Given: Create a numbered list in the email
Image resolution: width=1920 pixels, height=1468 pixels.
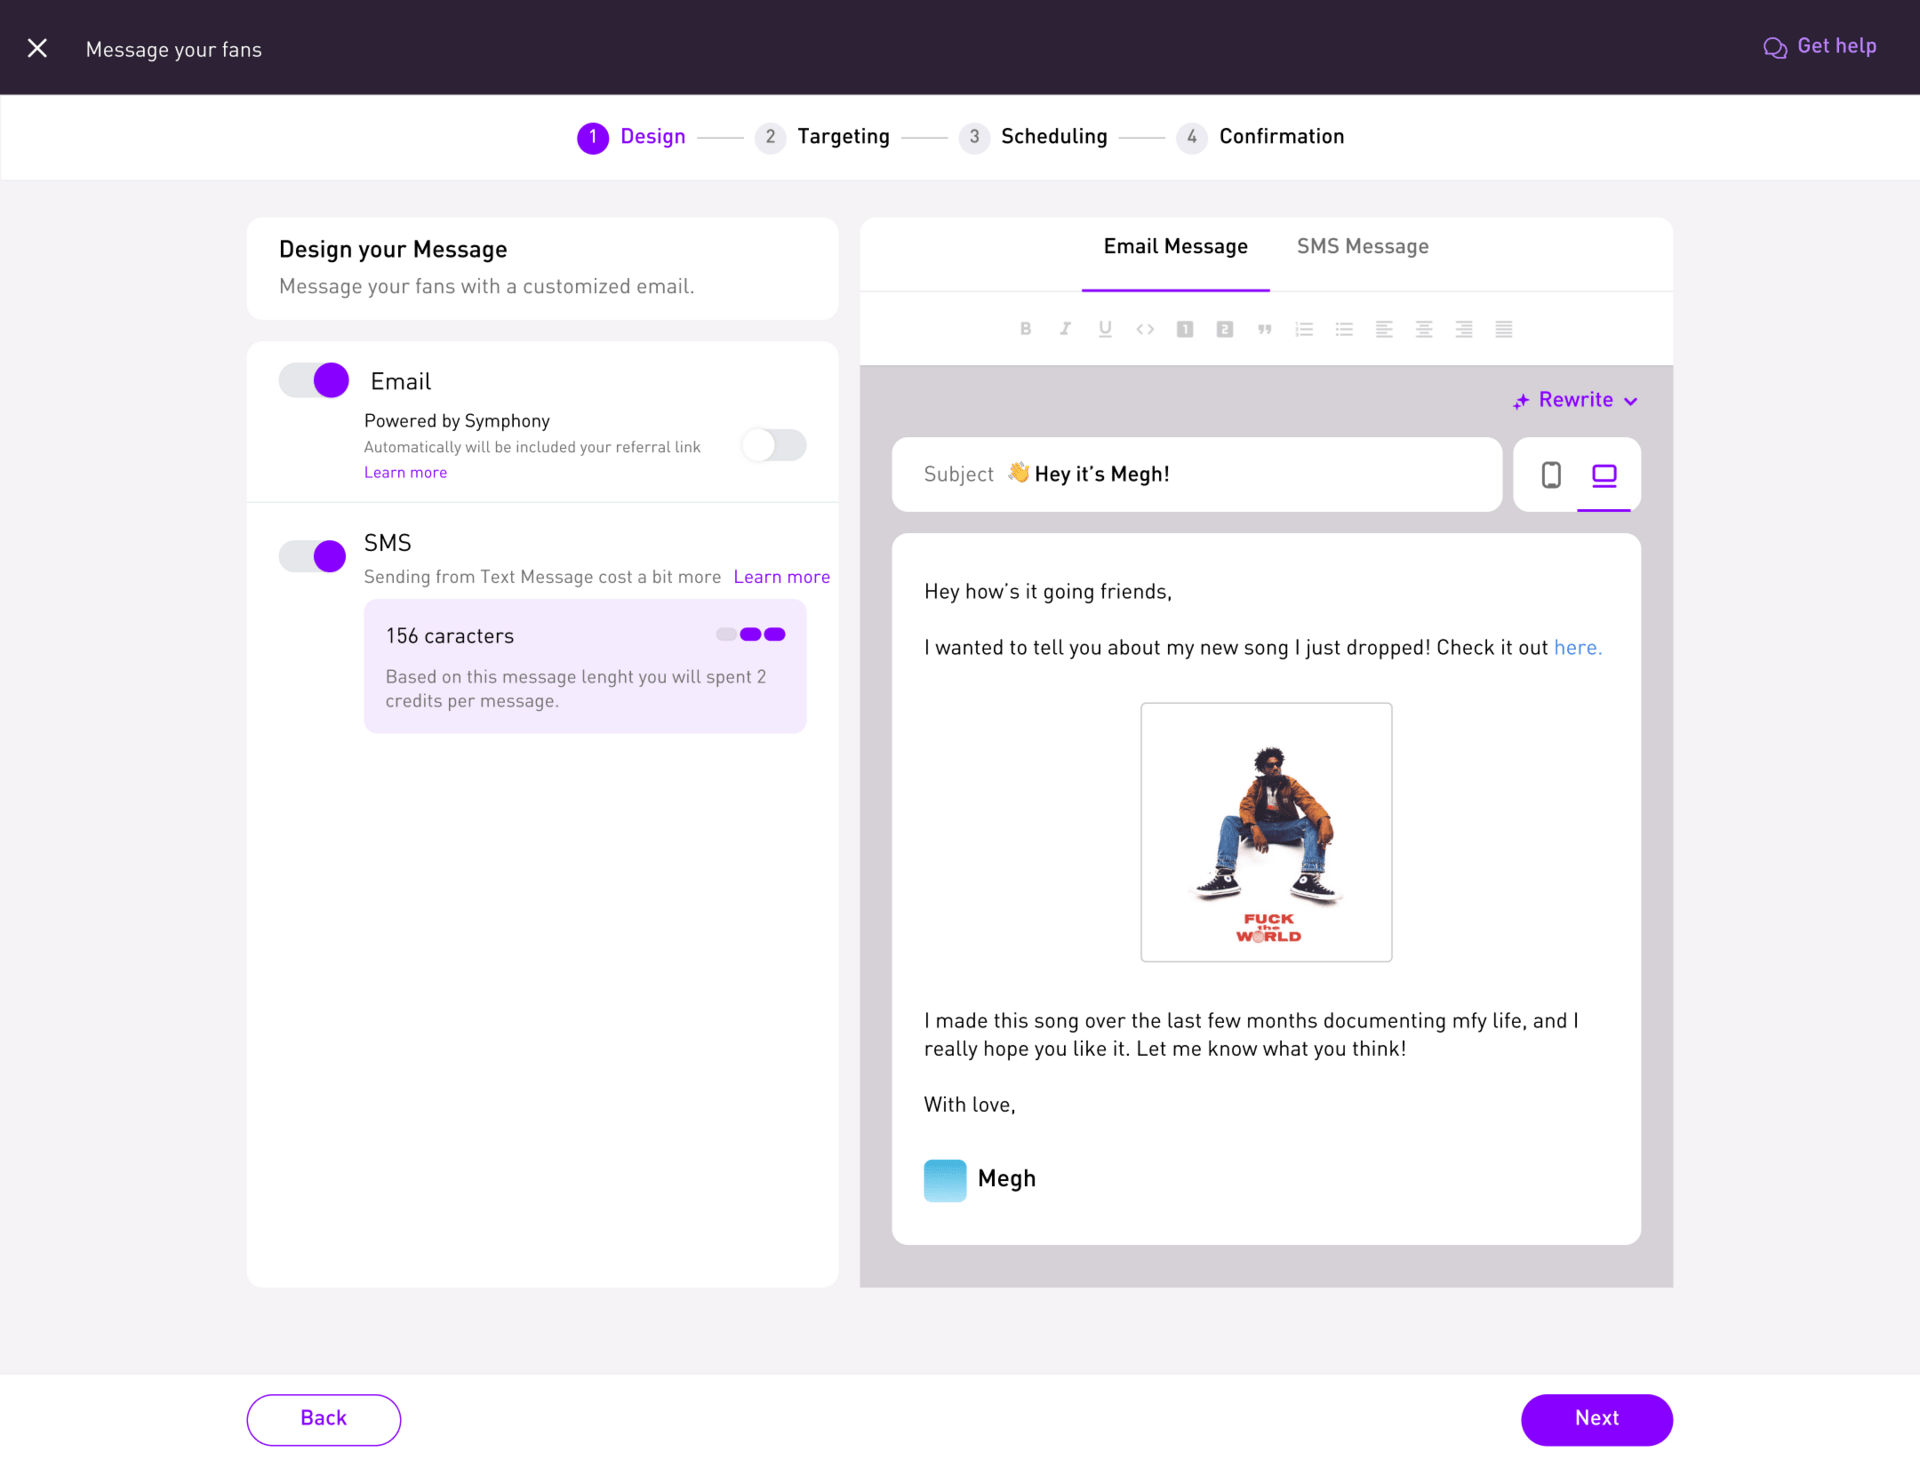Looking at the screenshot, I should (x=1304, y=329).
